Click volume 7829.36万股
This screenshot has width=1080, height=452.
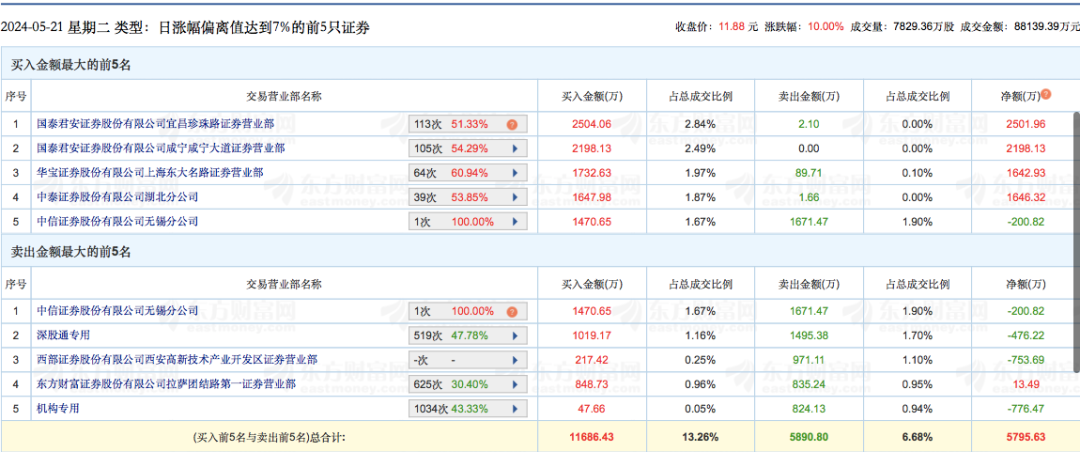tap(923, 27)
